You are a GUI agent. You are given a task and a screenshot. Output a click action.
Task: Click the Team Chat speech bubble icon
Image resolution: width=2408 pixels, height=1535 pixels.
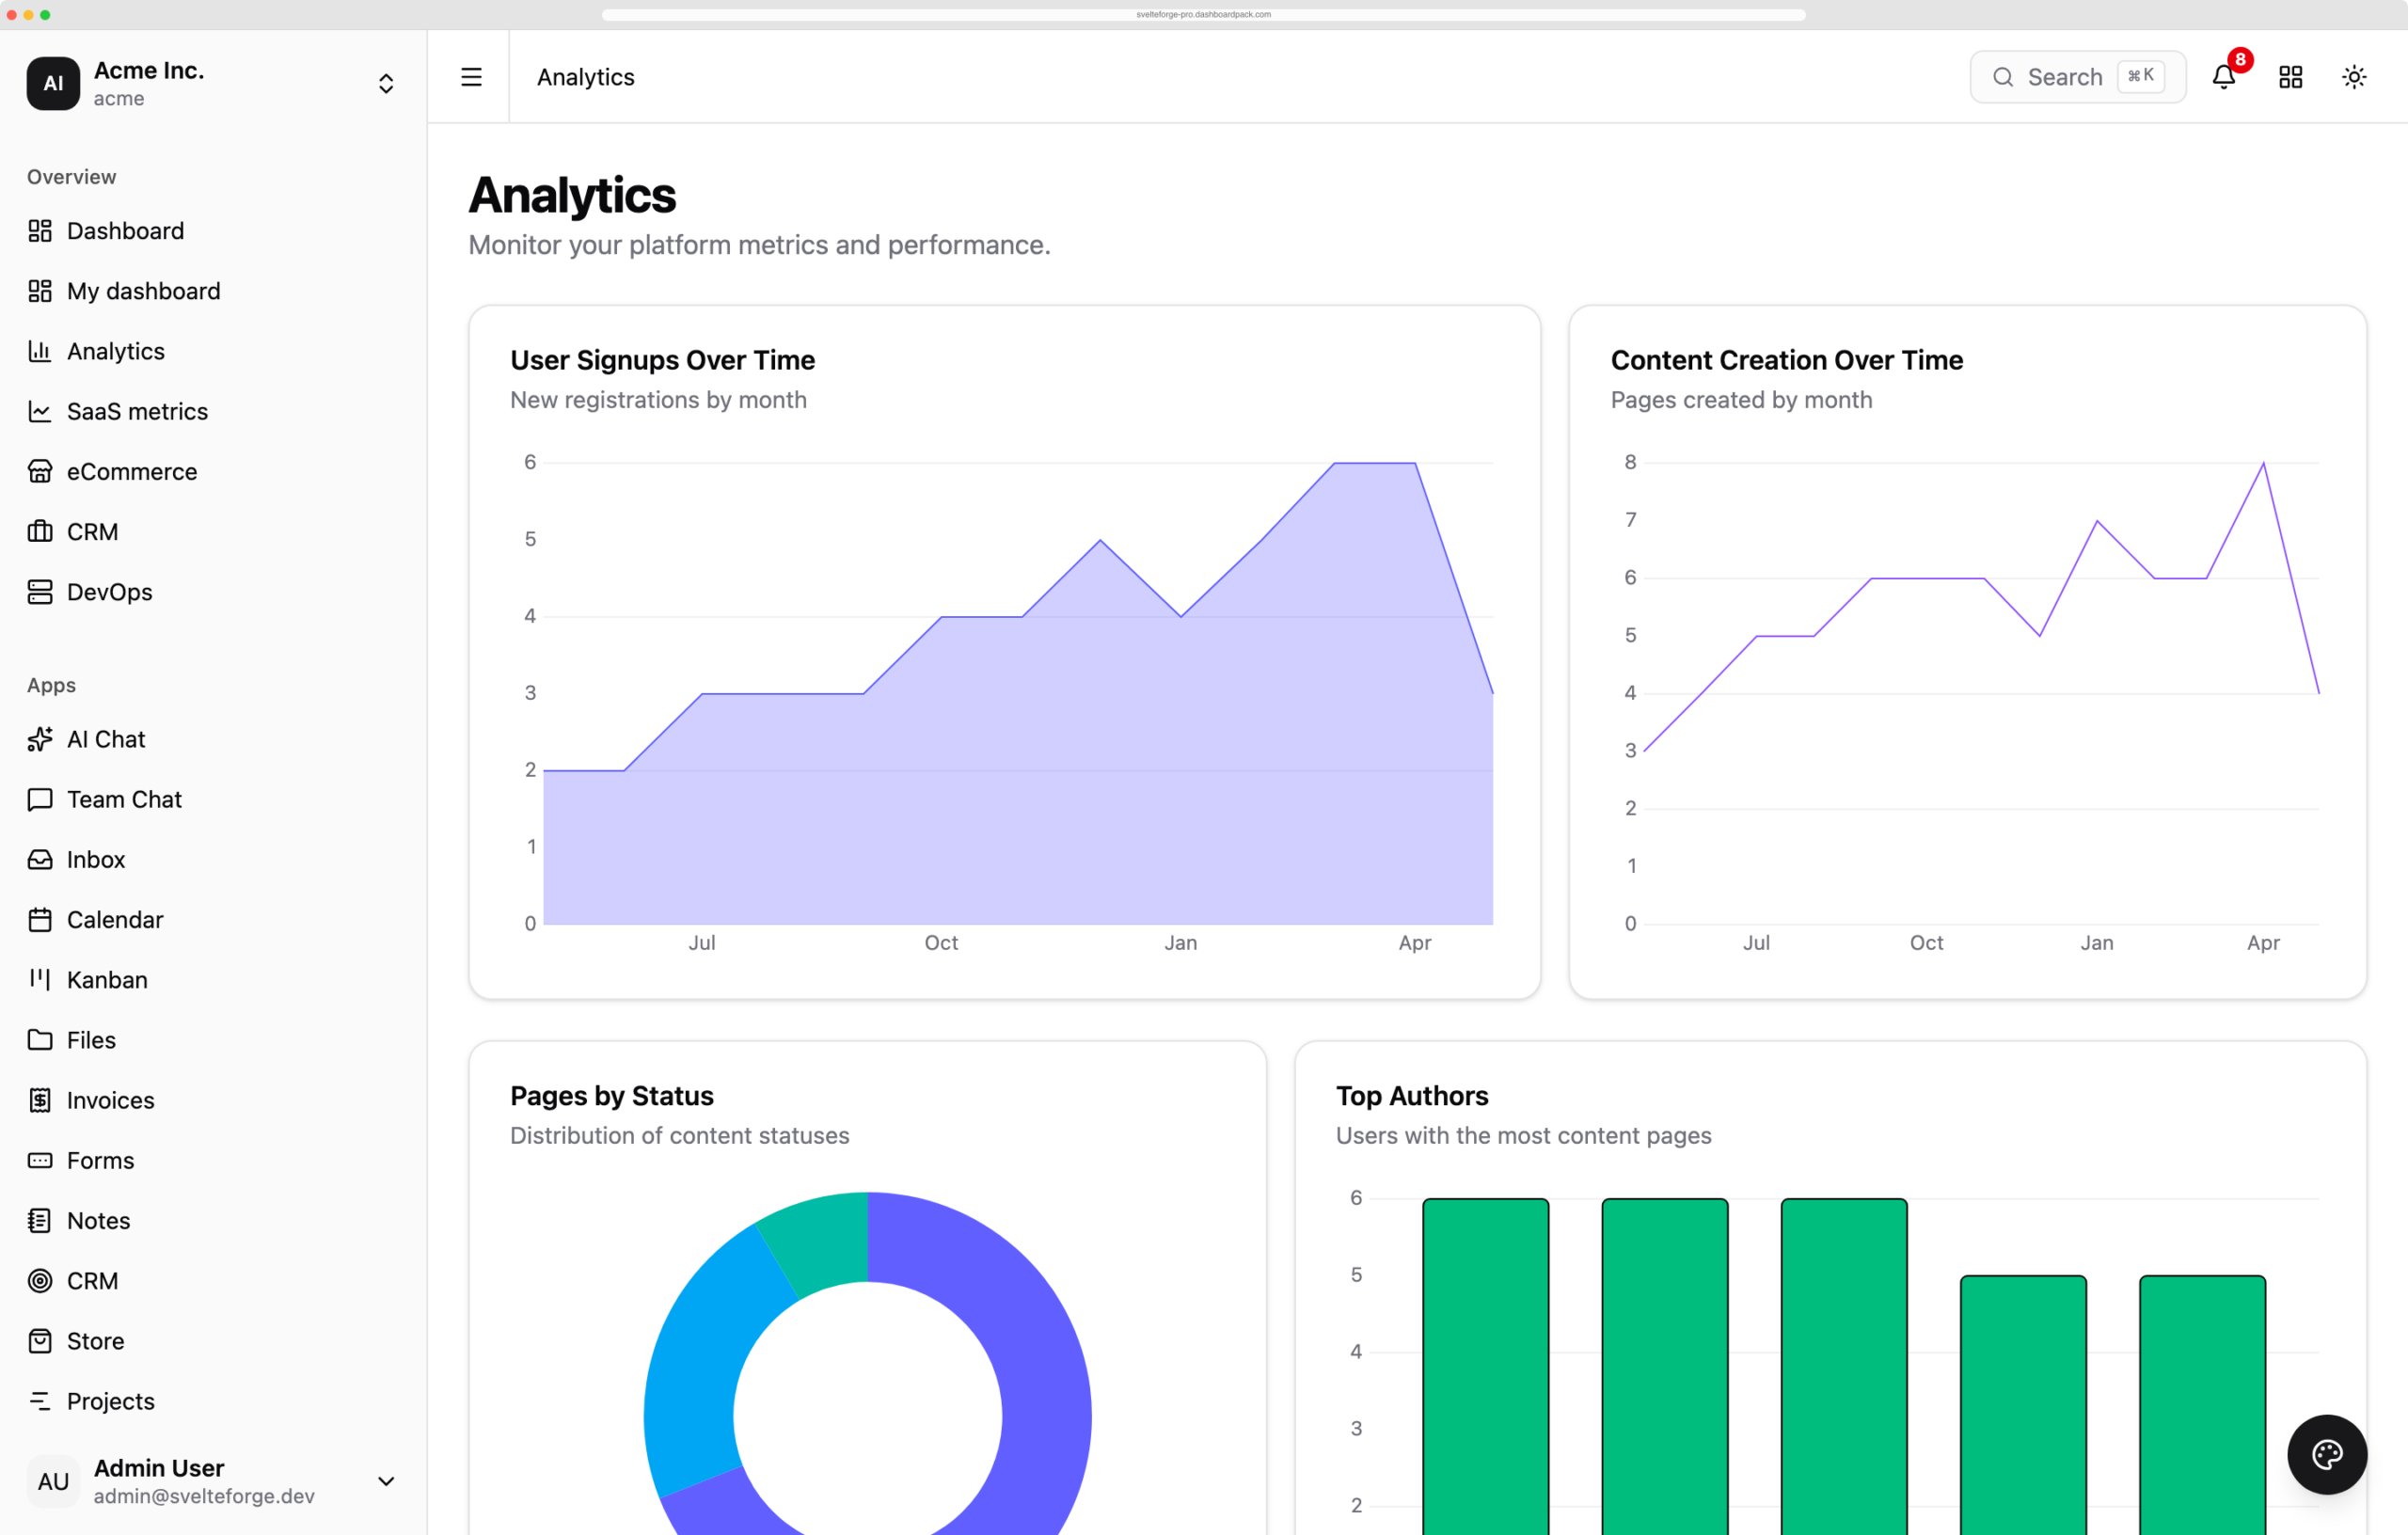40,799
